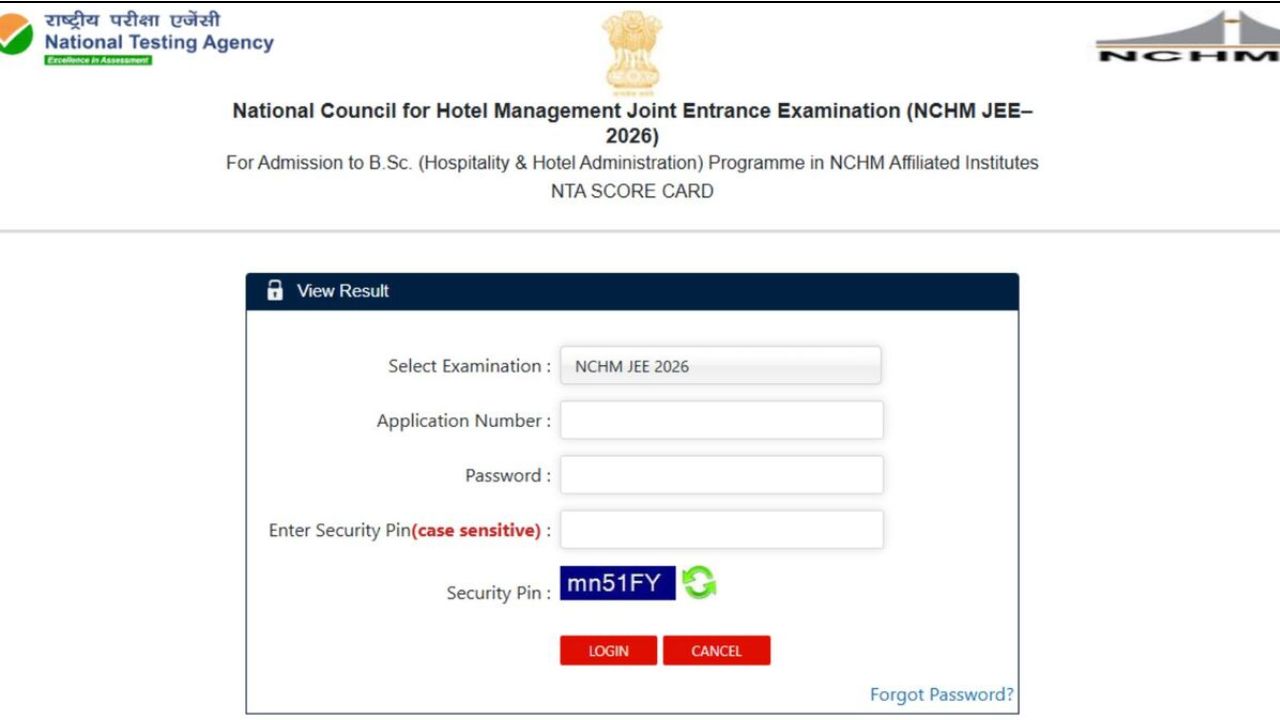This screenshot has height=720, width=1280.
Task: Open the Forgot Password link
Action: (x=942, y=694)
